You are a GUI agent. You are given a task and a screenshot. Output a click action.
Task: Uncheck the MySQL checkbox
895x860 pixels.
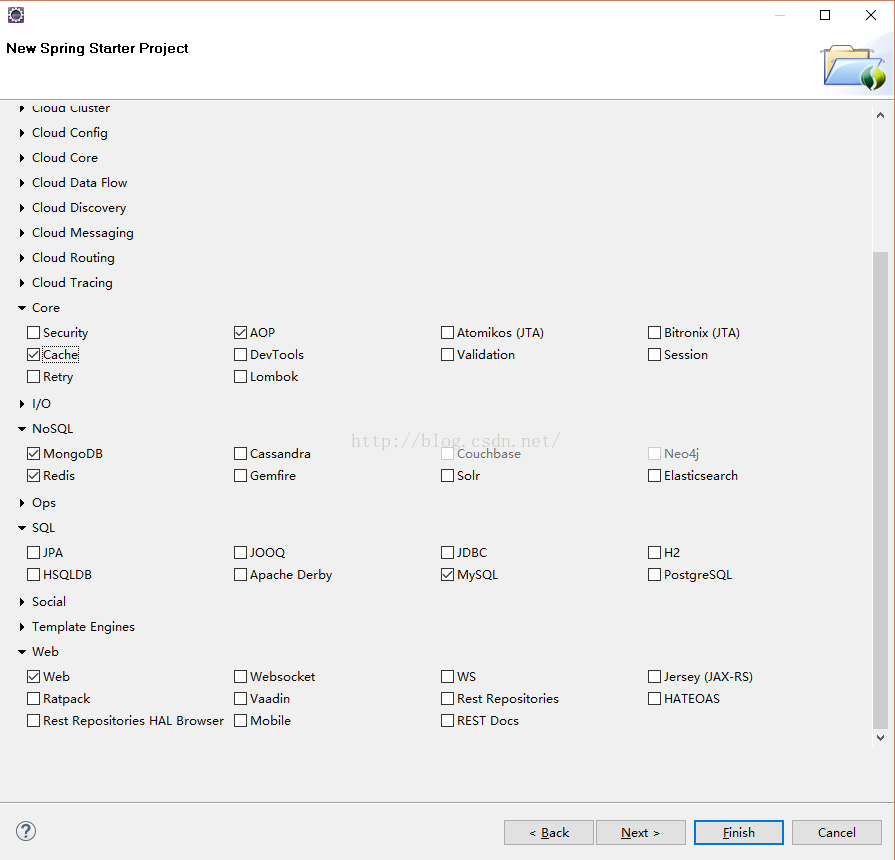448,575
